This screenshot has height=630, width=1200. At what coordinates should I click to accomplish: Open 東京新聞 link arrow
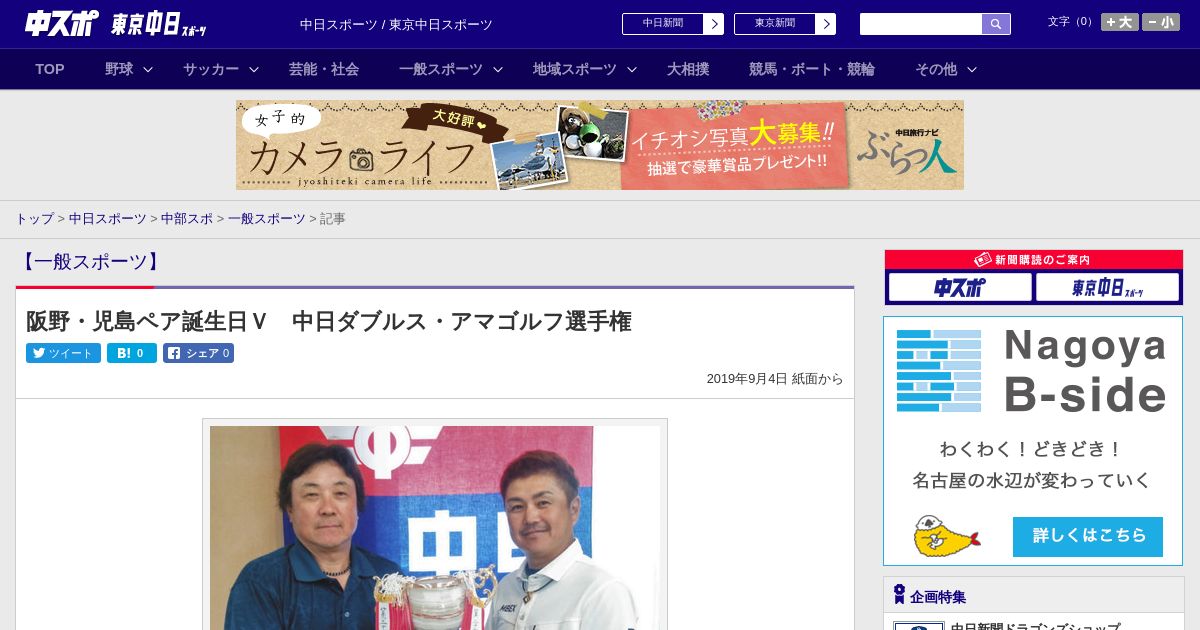point(825,24)
